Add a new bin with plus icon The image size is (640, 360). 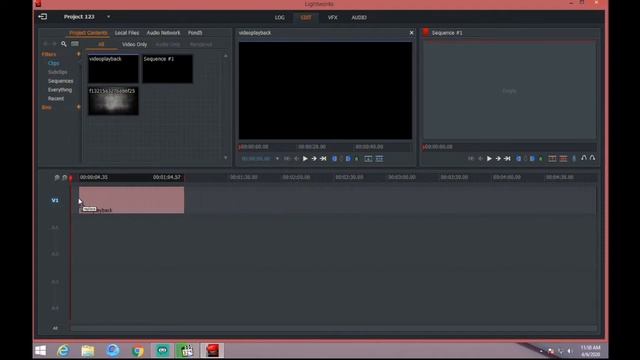78,107
